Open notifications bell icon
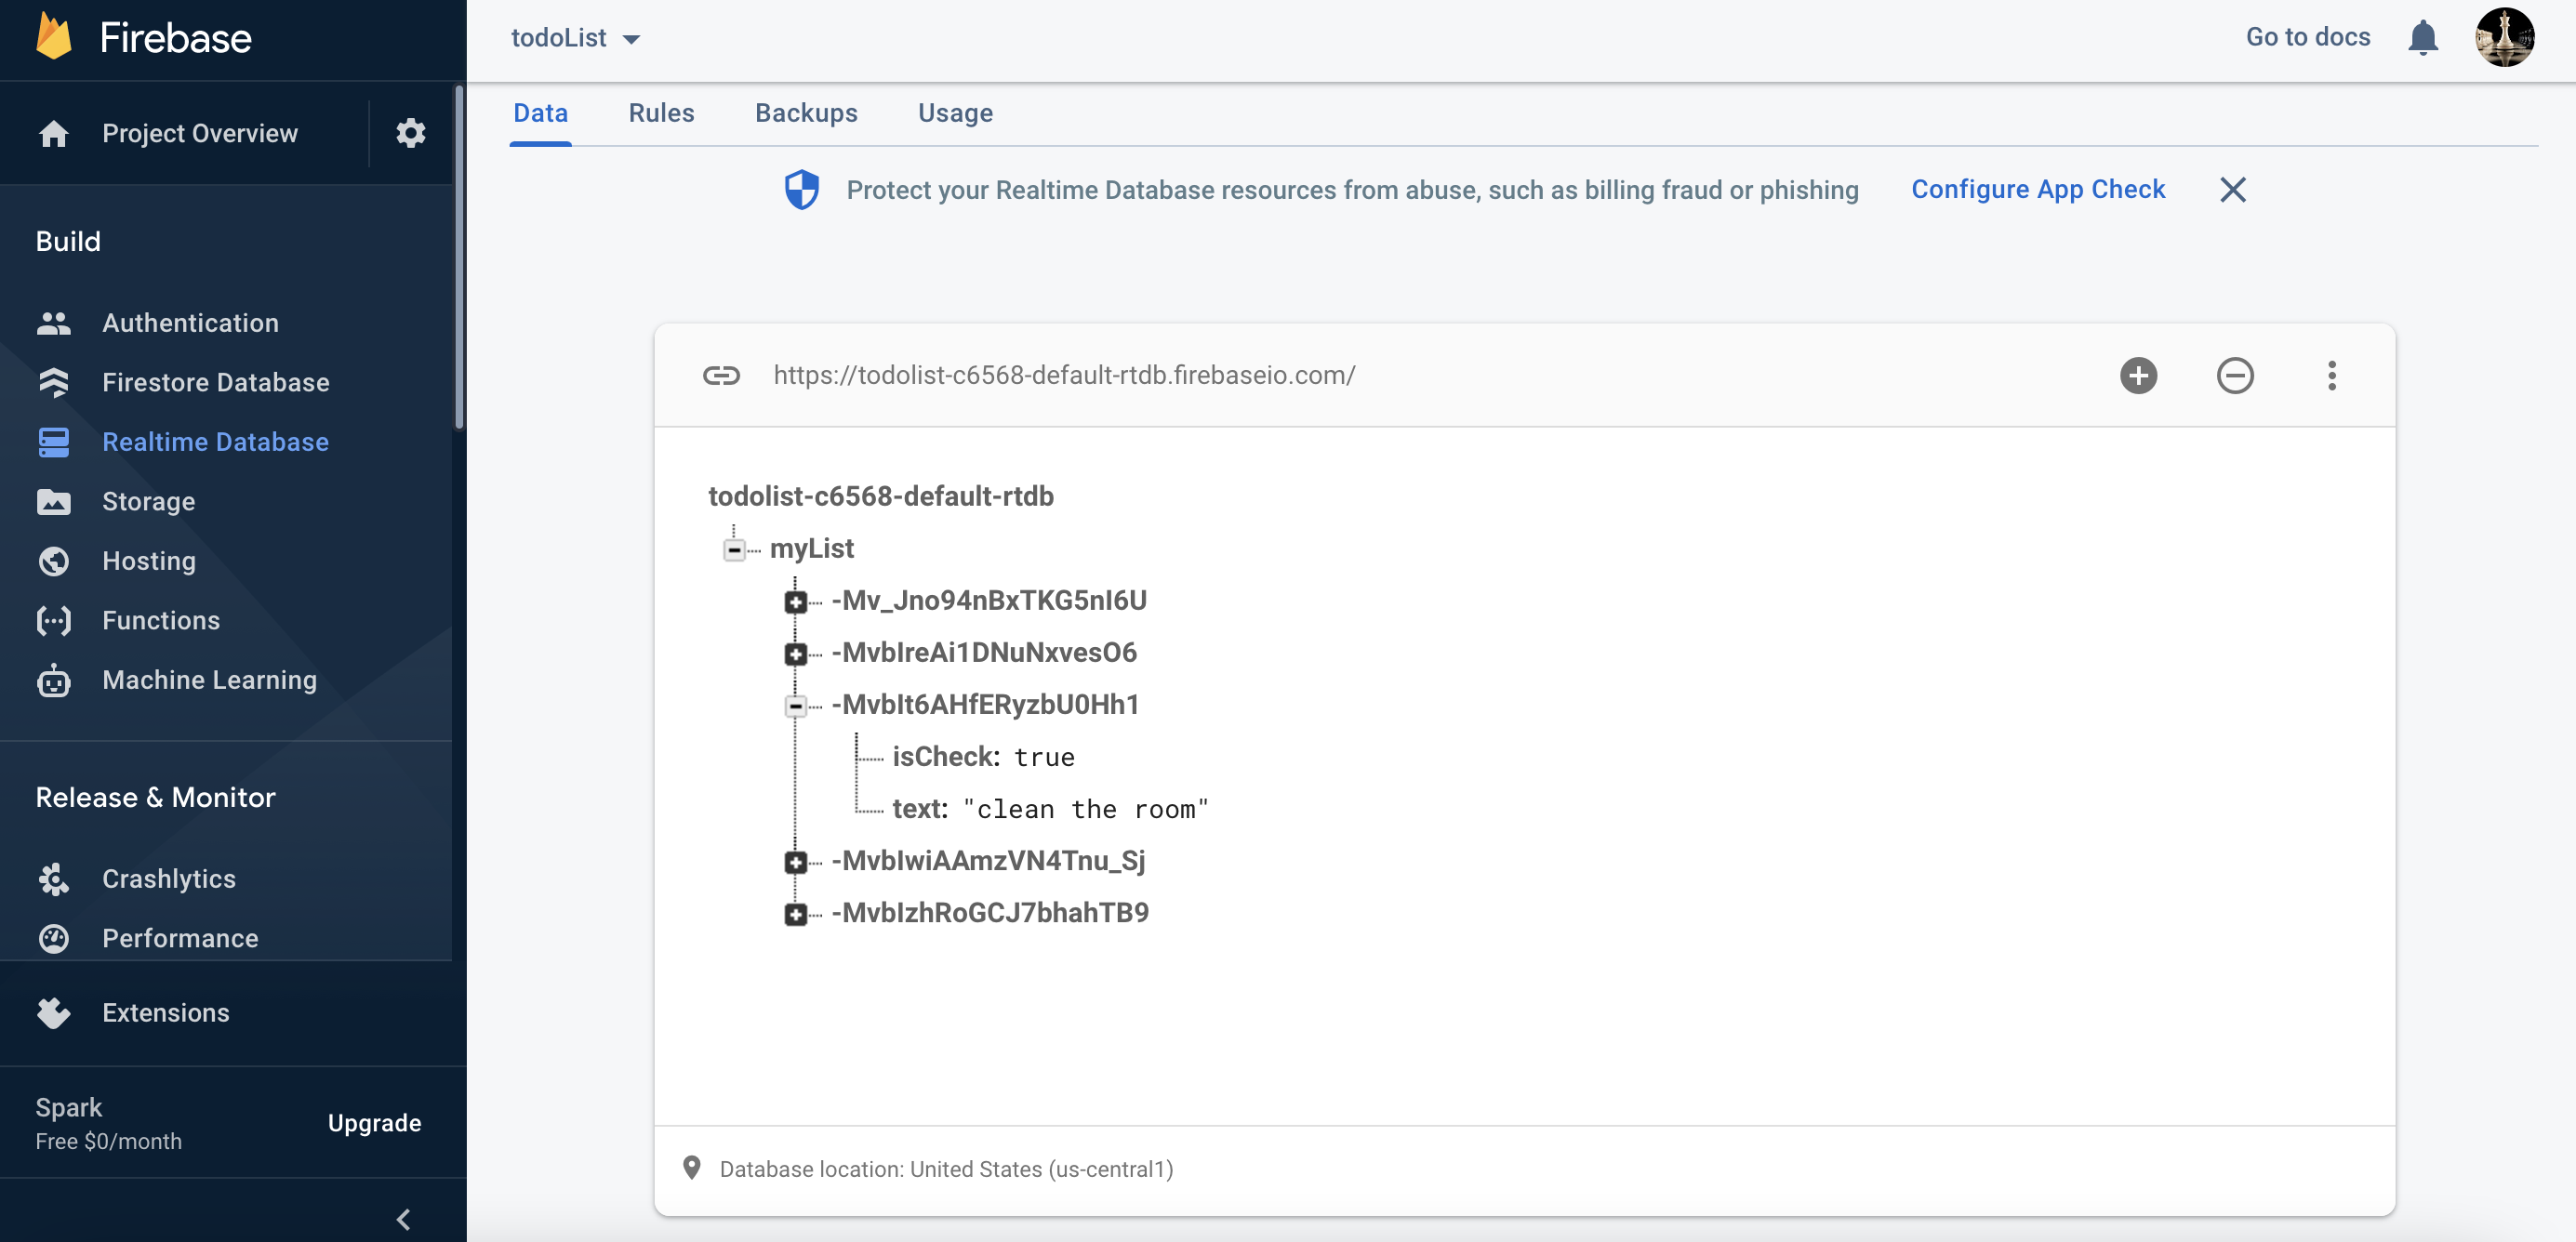The height and width of the screenshot is (1242, 2576). pyautogui.click(x=2422, y=38)
